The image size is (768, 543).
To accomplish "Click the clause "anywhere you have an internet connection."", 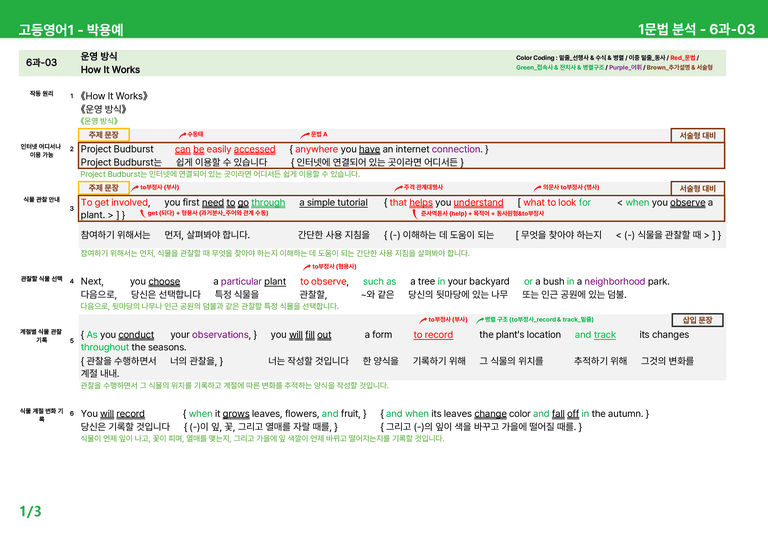I will [x=389, y=149].
